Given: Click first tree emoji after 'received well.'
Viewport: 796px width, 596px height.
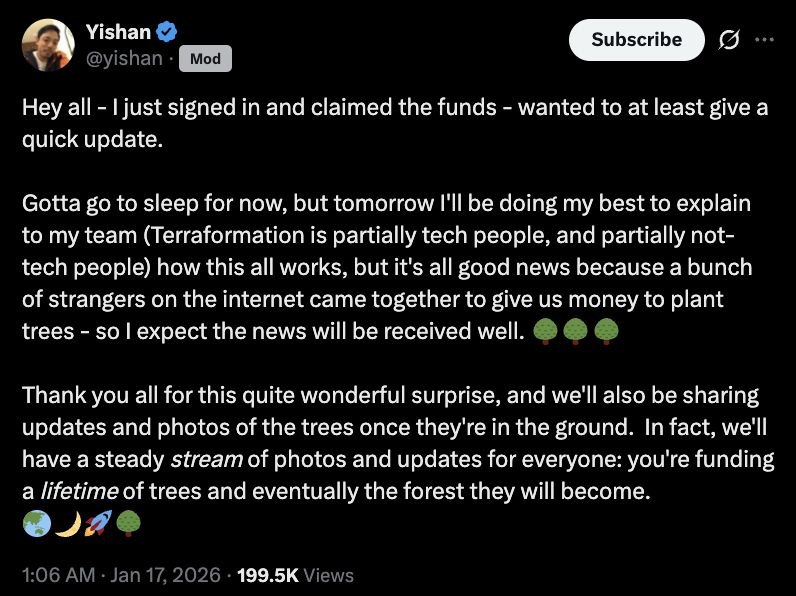Looking at the screenshot, I should pos(545,330).
